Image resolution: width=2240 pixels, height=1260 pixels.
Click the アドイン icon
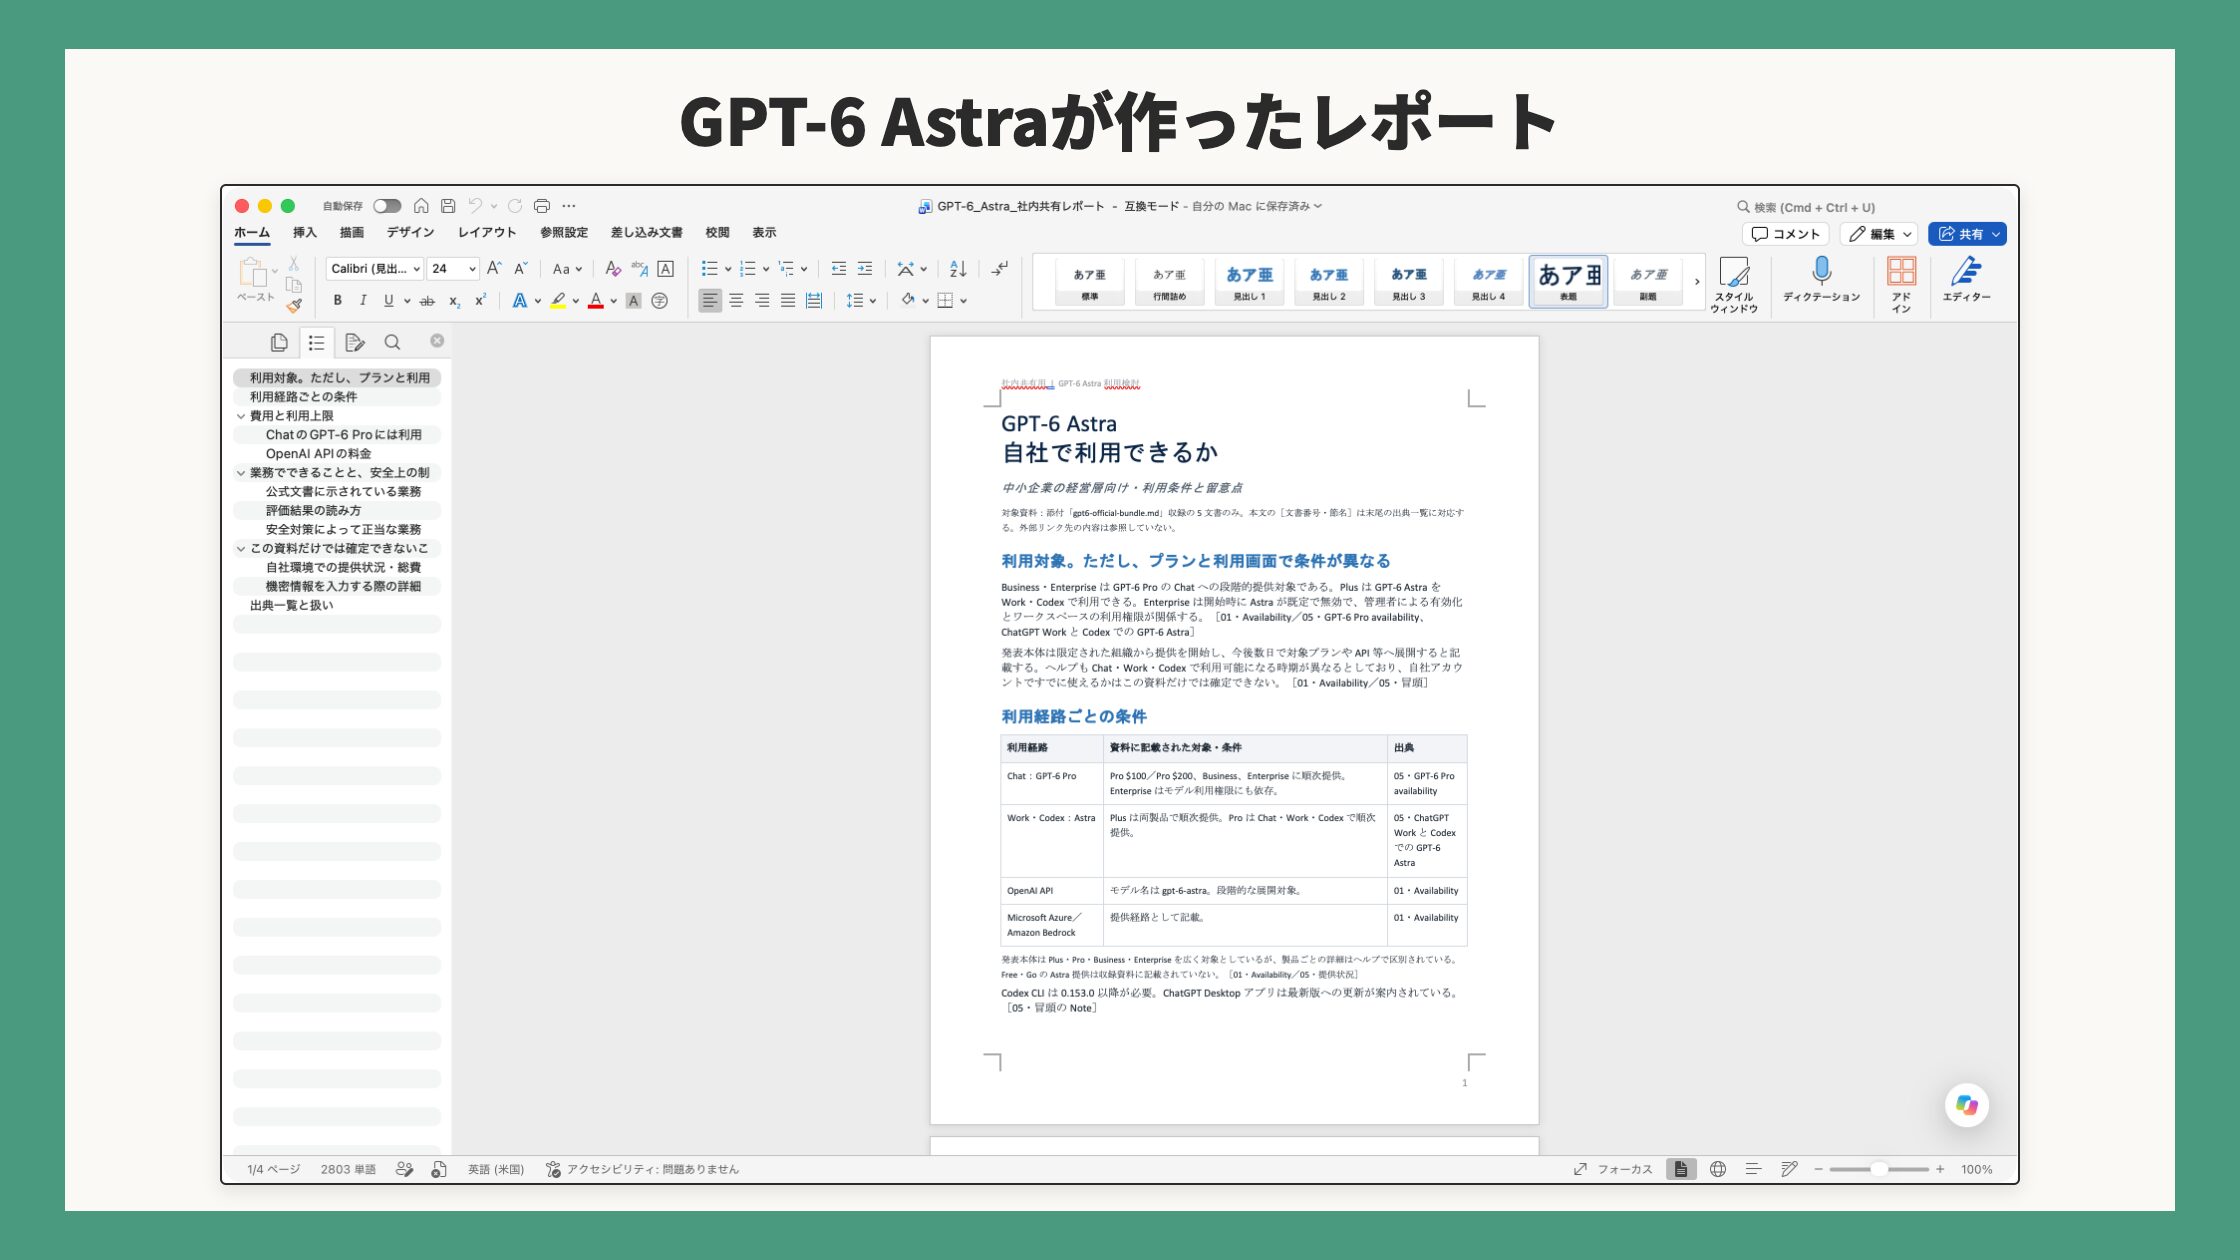[x=1901, y=285]
